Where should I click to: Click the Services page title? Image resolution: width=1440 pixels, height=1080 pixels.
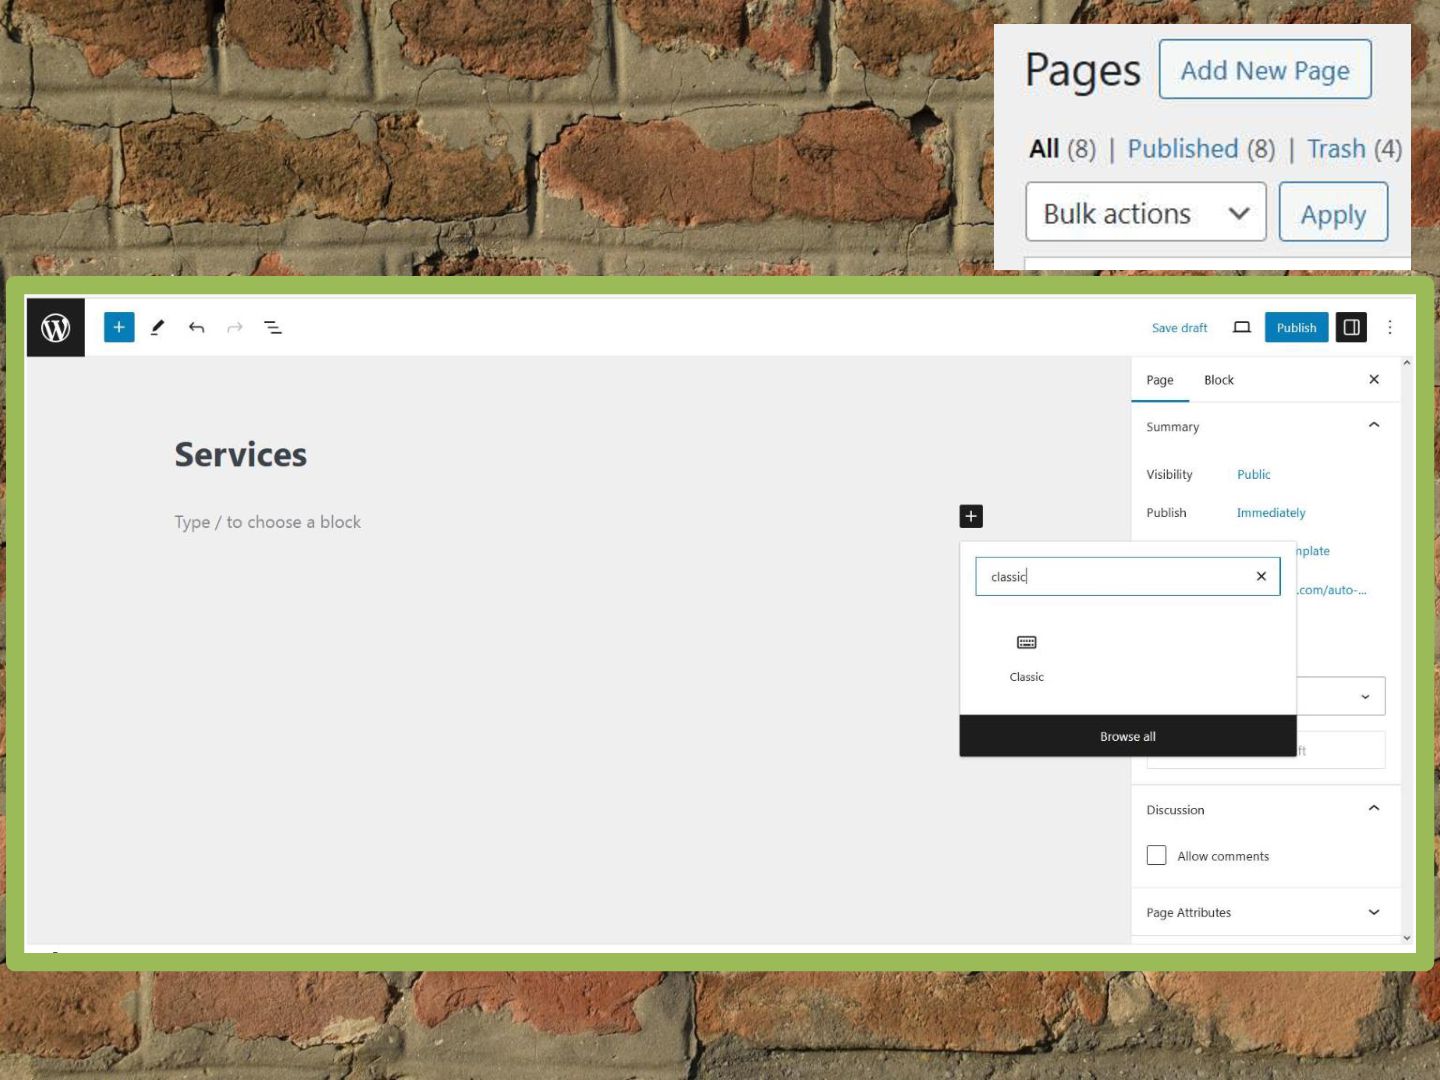(241, 455)
